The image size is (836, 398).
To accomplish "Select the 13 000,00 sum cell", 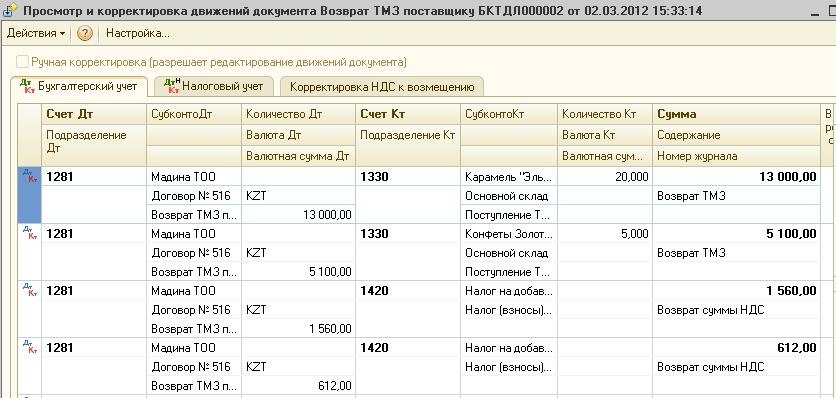I will click(735, 177).
